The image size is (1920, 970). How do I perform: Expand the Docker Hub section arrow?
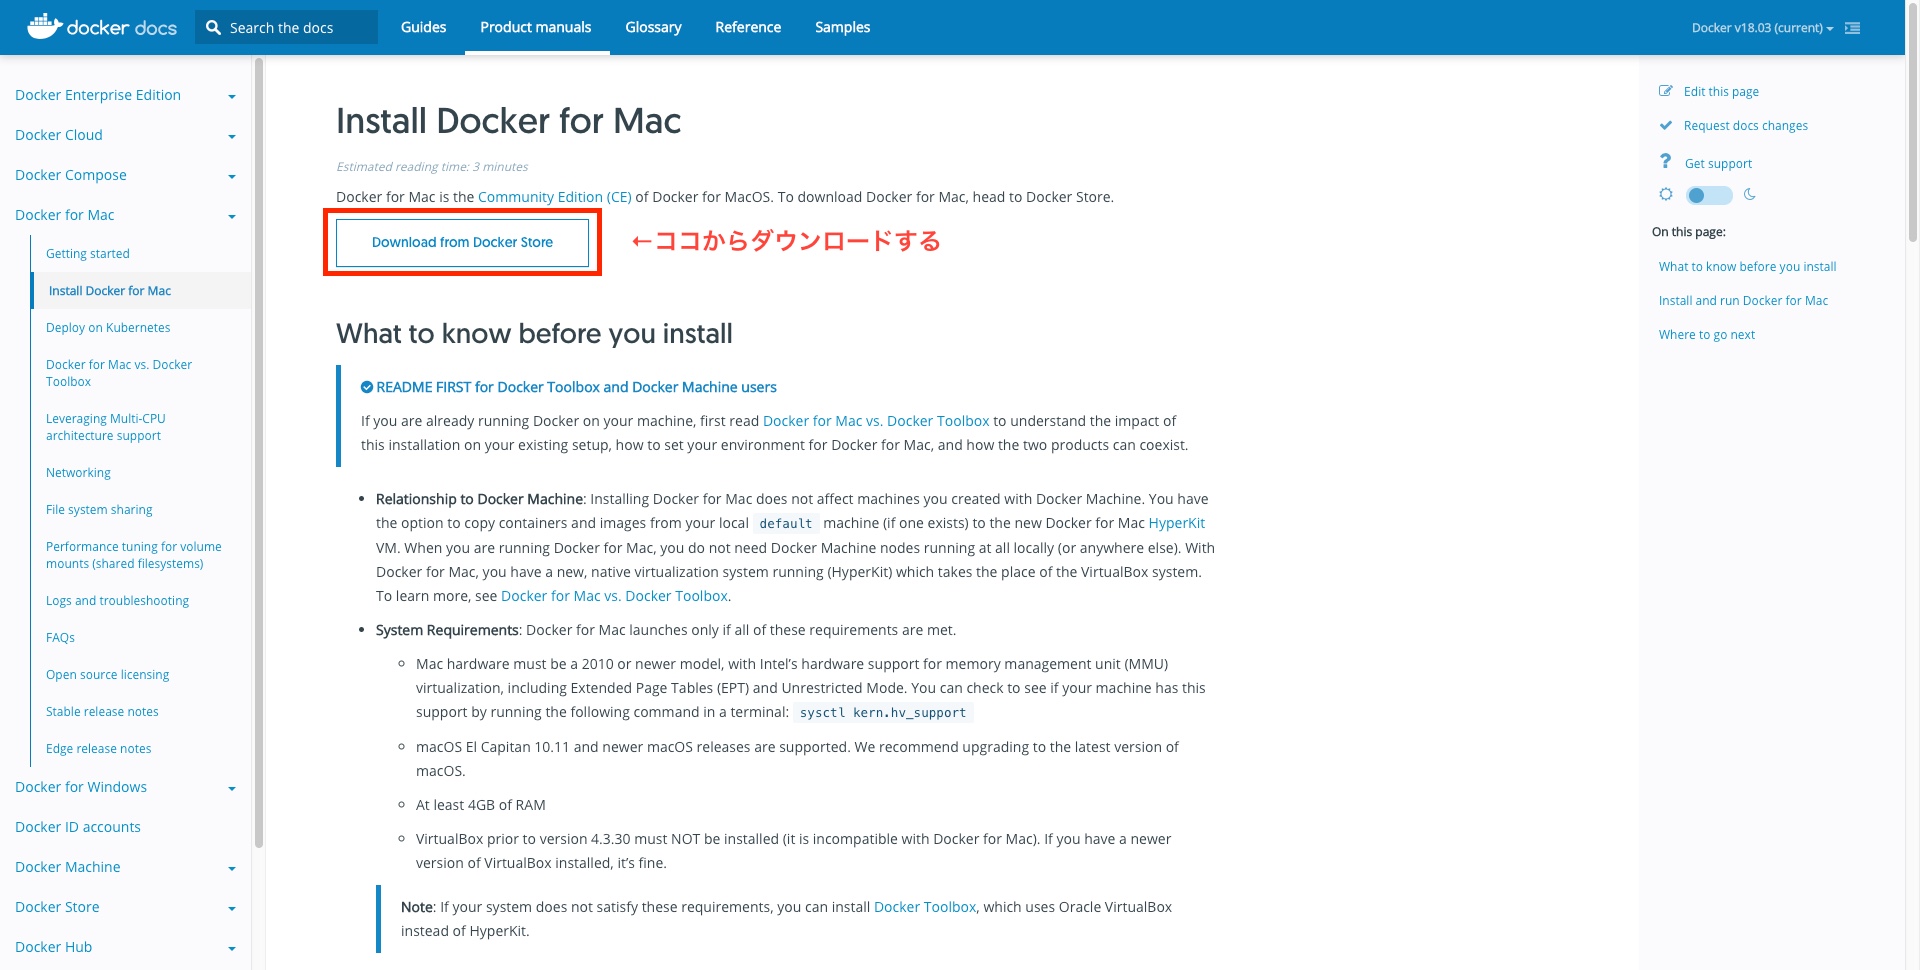tap(232, 949)
